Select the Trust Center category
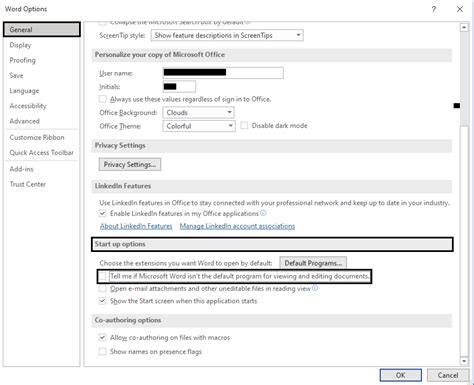 tap(28, 184)
